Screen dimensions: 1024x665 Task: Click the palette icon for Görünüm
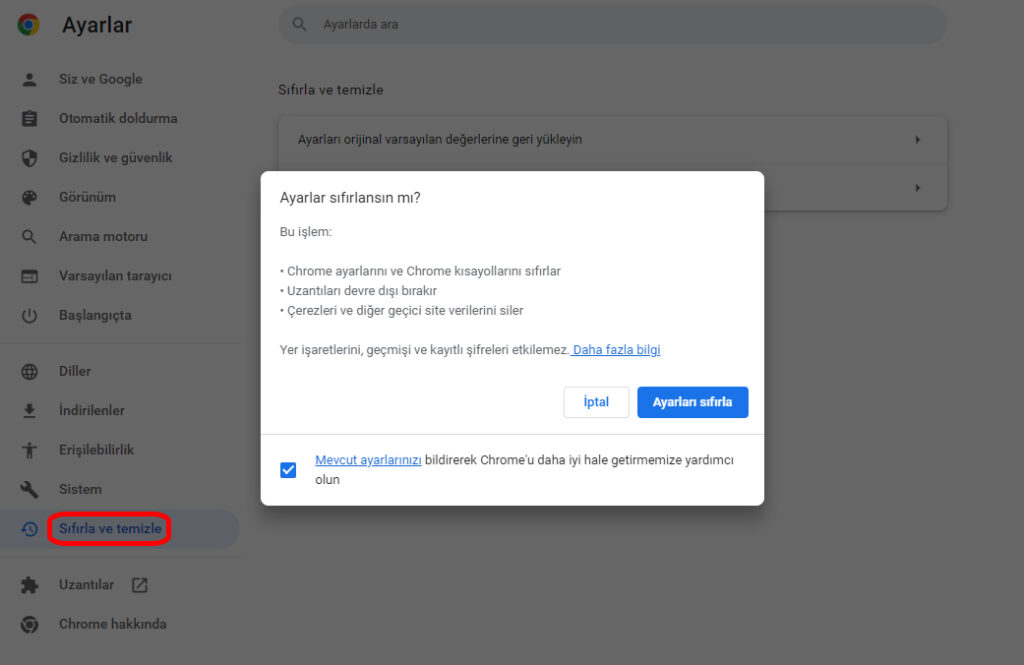point(29,197)
